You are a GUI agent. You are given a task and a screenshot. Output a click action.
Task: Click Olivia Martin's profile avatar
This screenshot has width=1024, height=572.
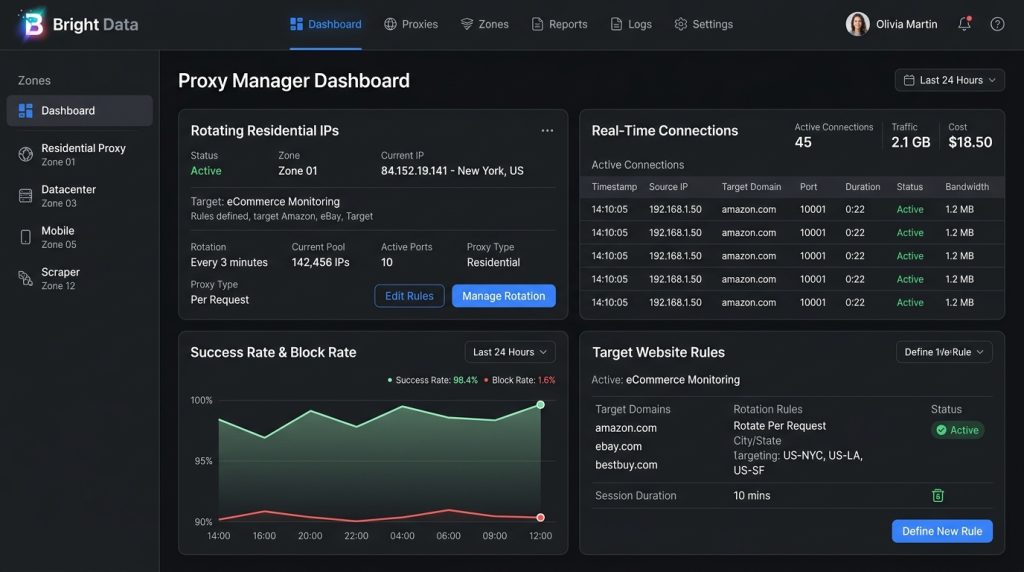point(857,24)
